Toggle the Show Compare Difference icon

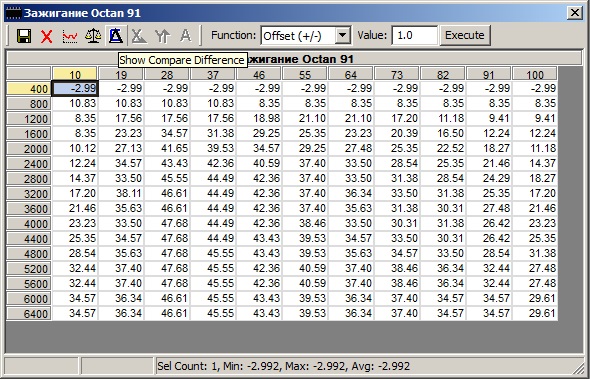click(116, 36)
